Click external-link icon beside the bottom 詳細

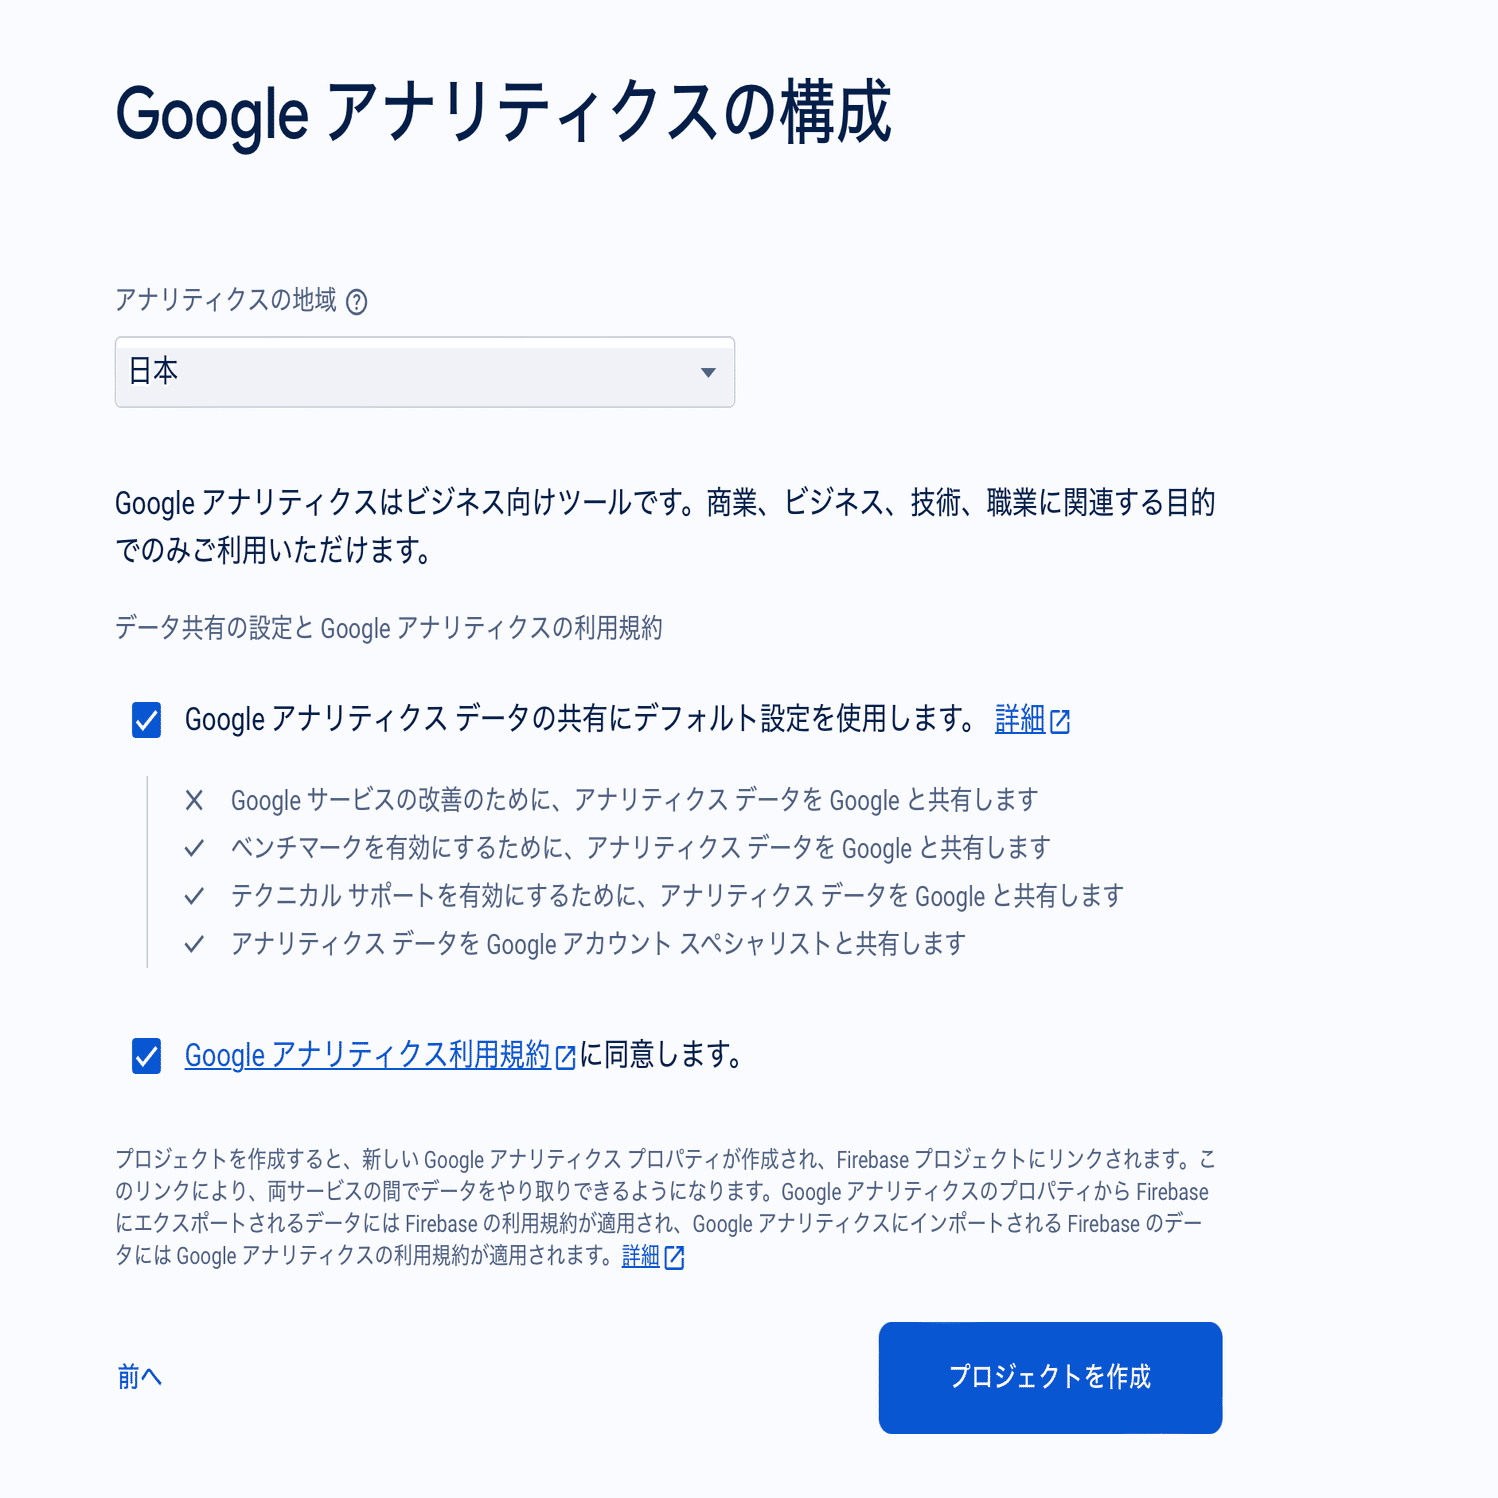click(675, 1257)
